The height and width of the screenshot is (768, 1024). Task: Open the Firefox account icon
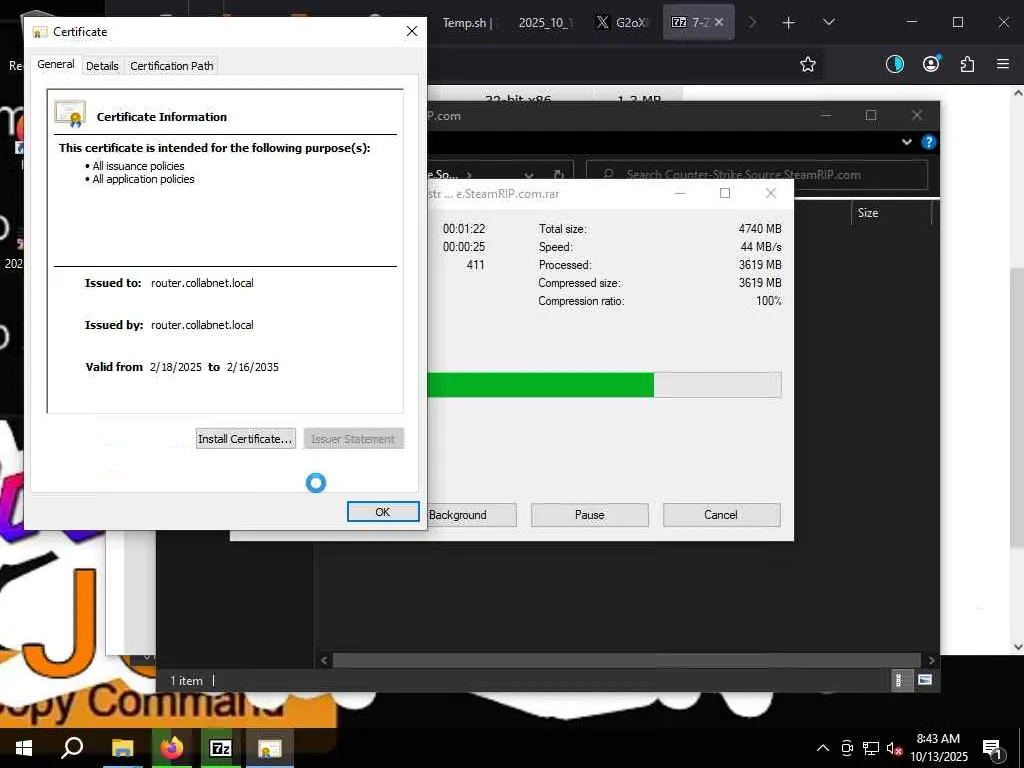click(x=931, y=63)
